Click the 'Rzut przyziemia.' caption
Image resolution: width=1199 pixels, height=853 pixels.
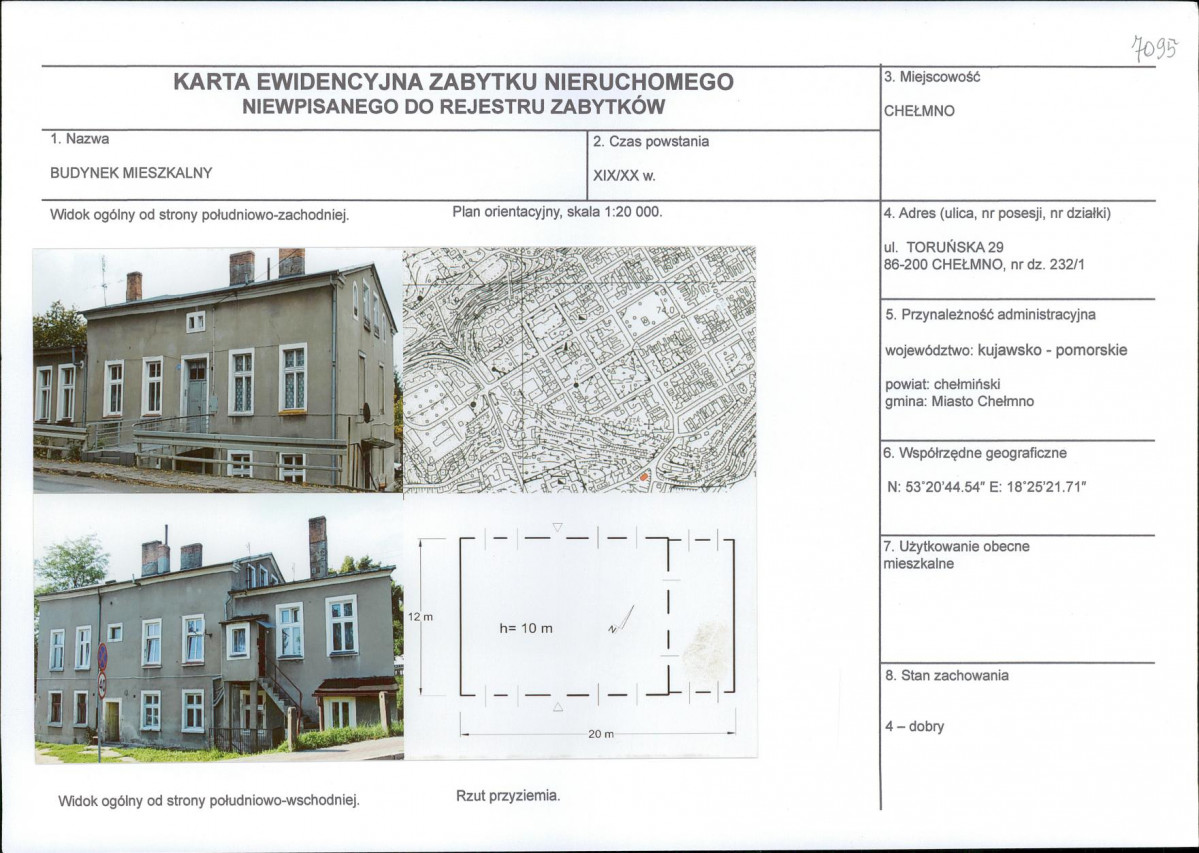pyautogui.click(x=508, y=796)
